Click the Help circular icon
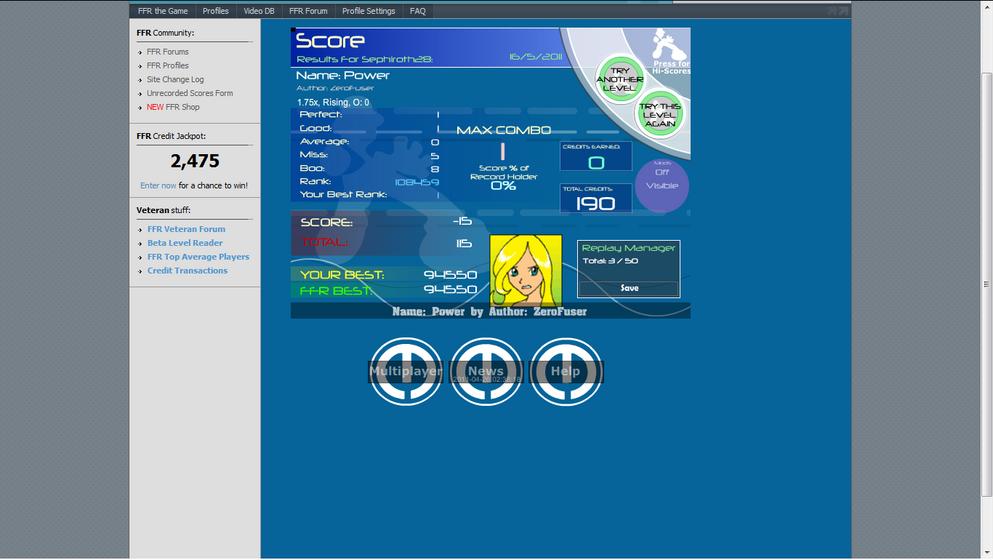Image resolution: width=993 pixels, height=560 pixels. [566, 371]
